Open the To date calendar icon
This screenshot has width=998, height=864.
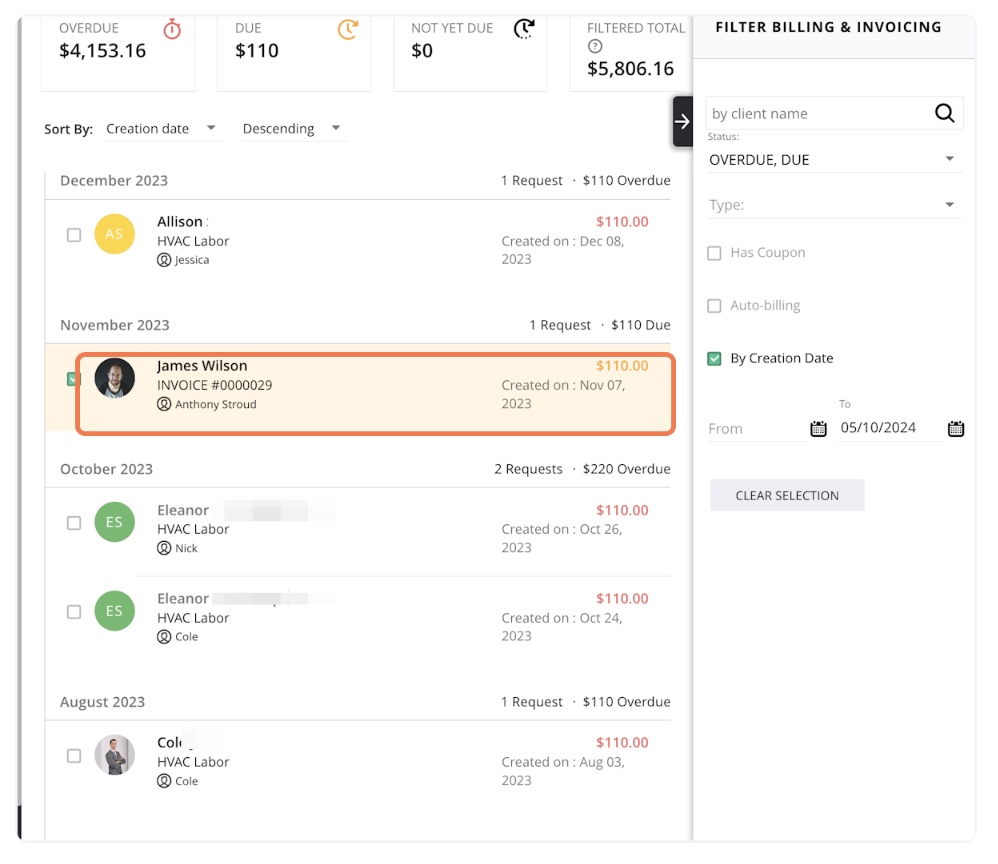click(x=956, y=429)
